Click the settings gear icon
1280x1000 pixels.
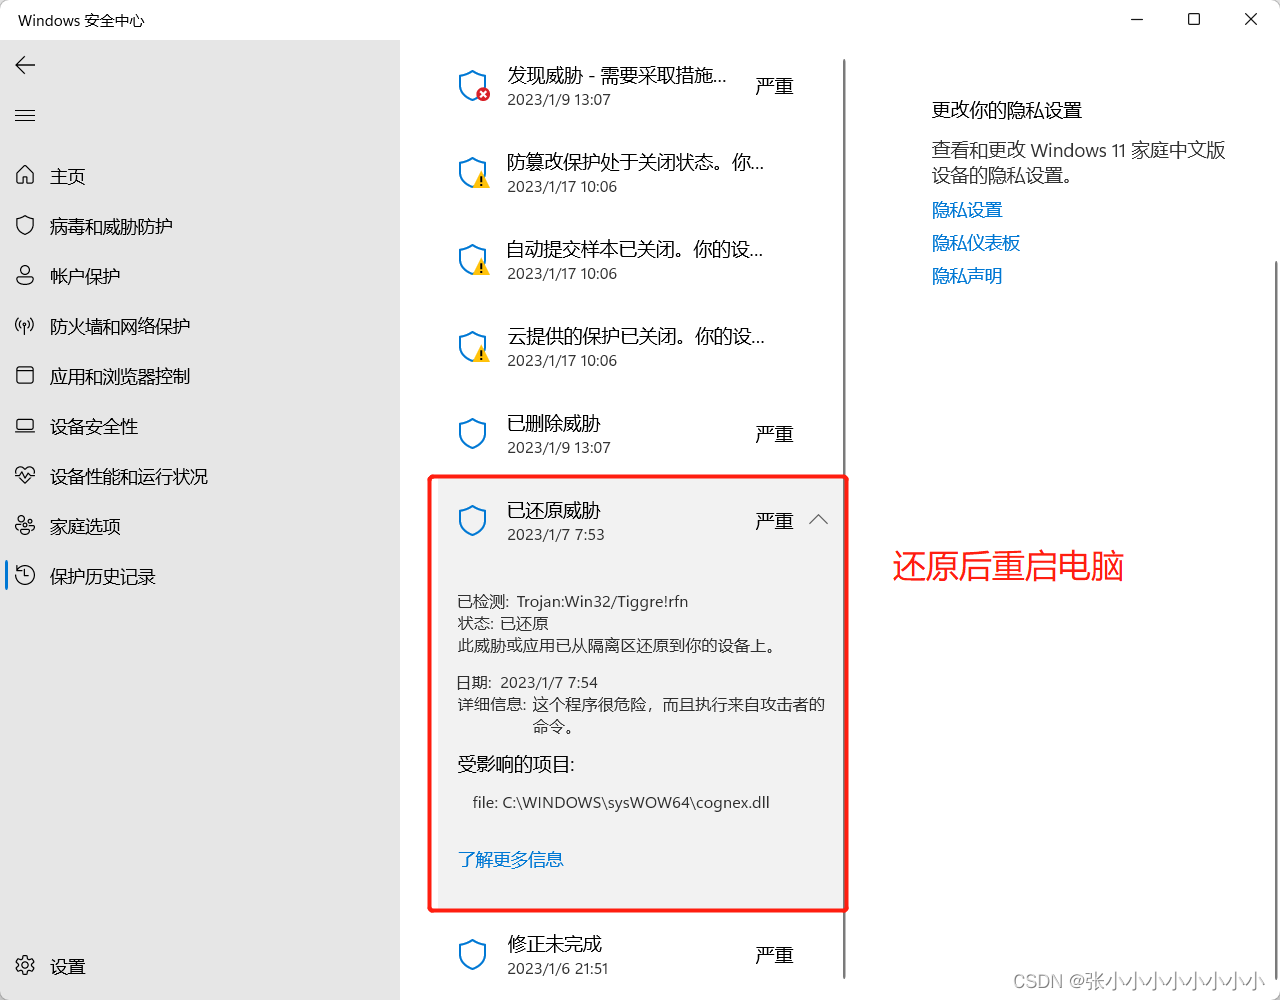(25, 965)
